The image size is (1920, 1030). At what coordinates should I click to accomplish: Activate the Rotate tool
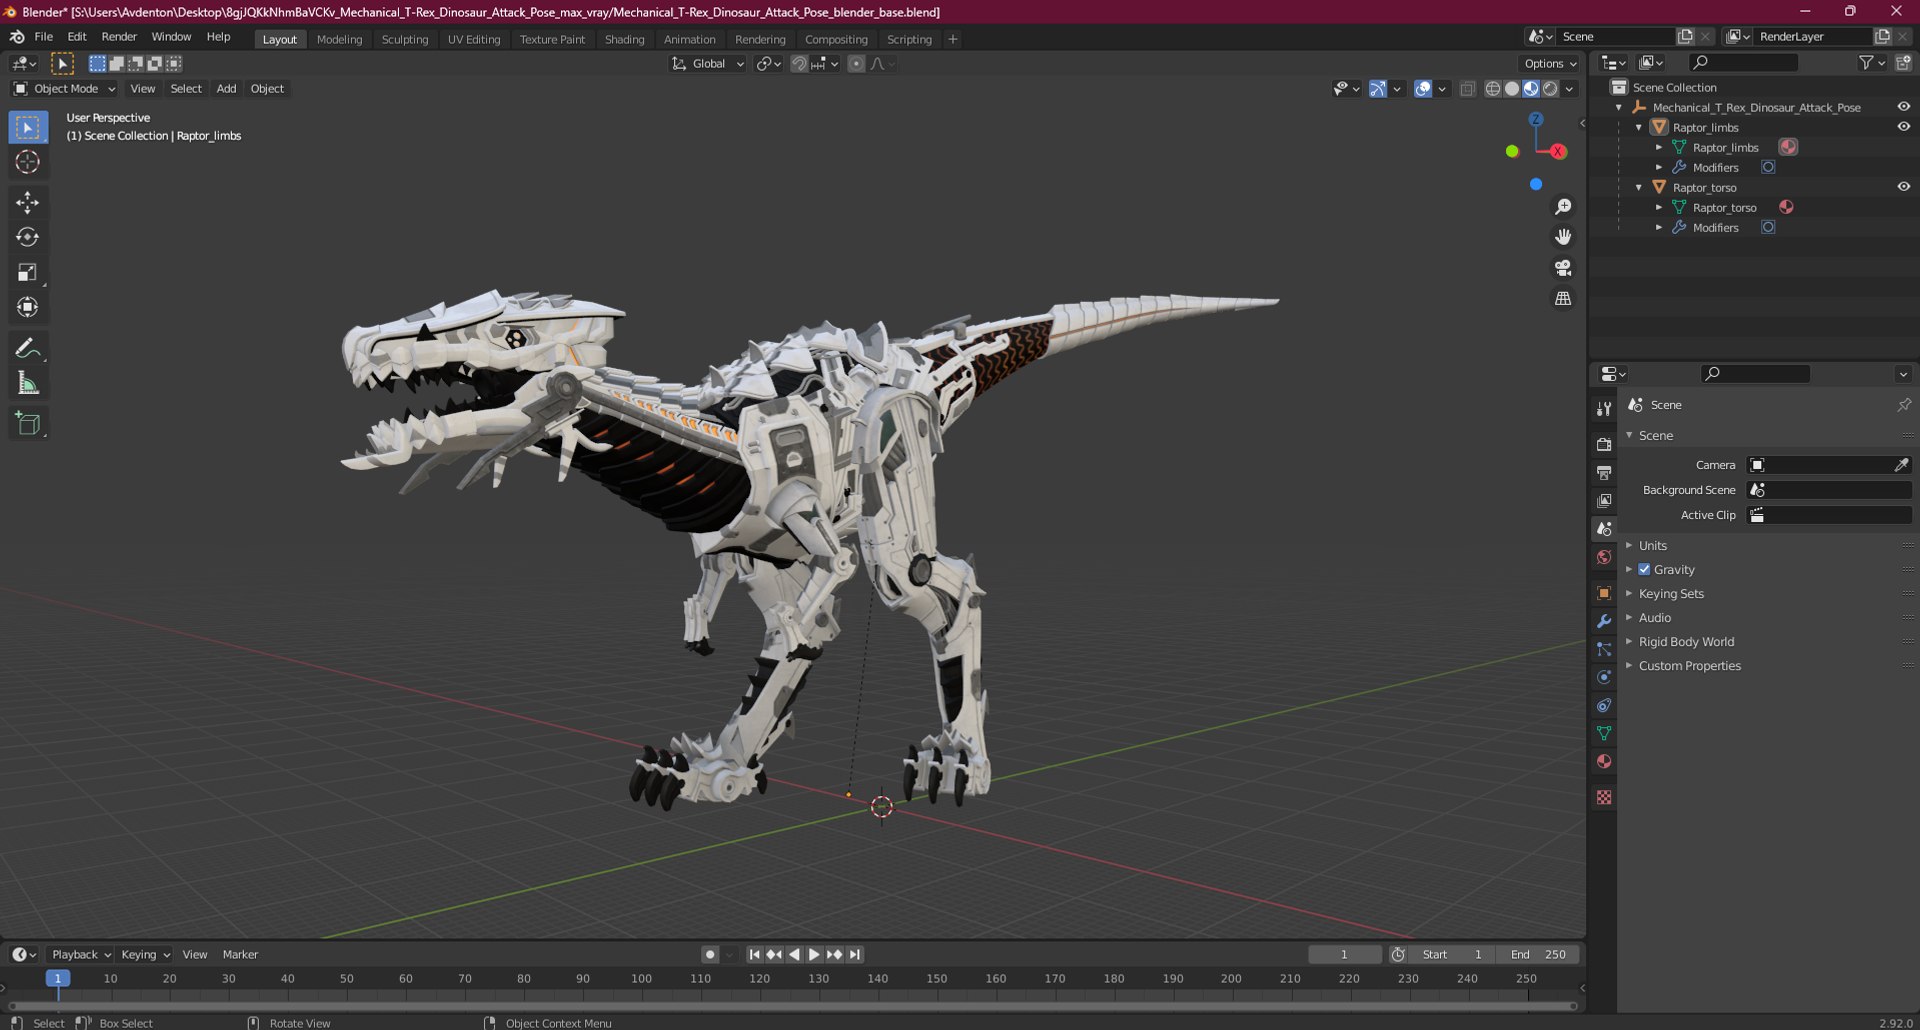coord(27,237)
